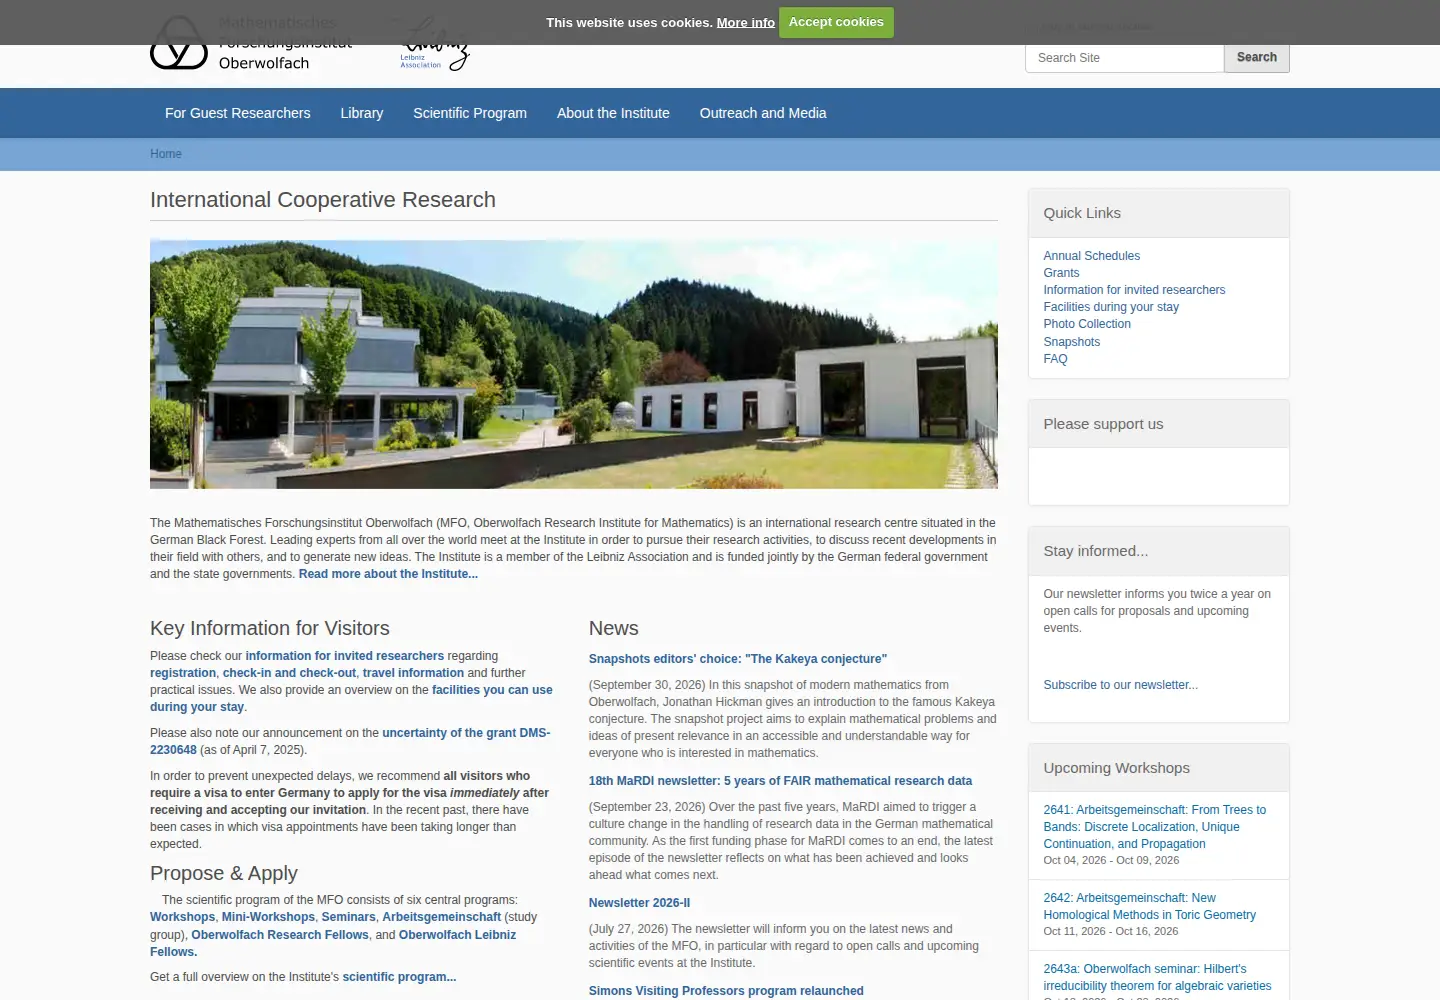
Task: Click the Home breadcrumb link
Action: pyautogui.click(x=166, y=154)
